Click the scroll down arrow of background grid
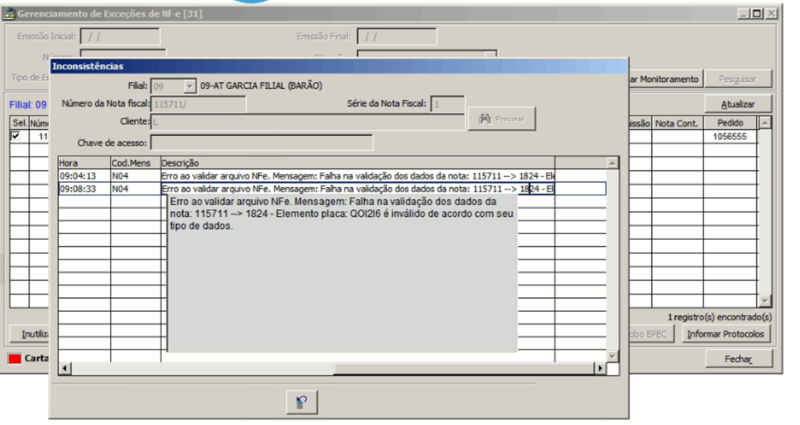The image size is (800, 425). pos(765,301)
